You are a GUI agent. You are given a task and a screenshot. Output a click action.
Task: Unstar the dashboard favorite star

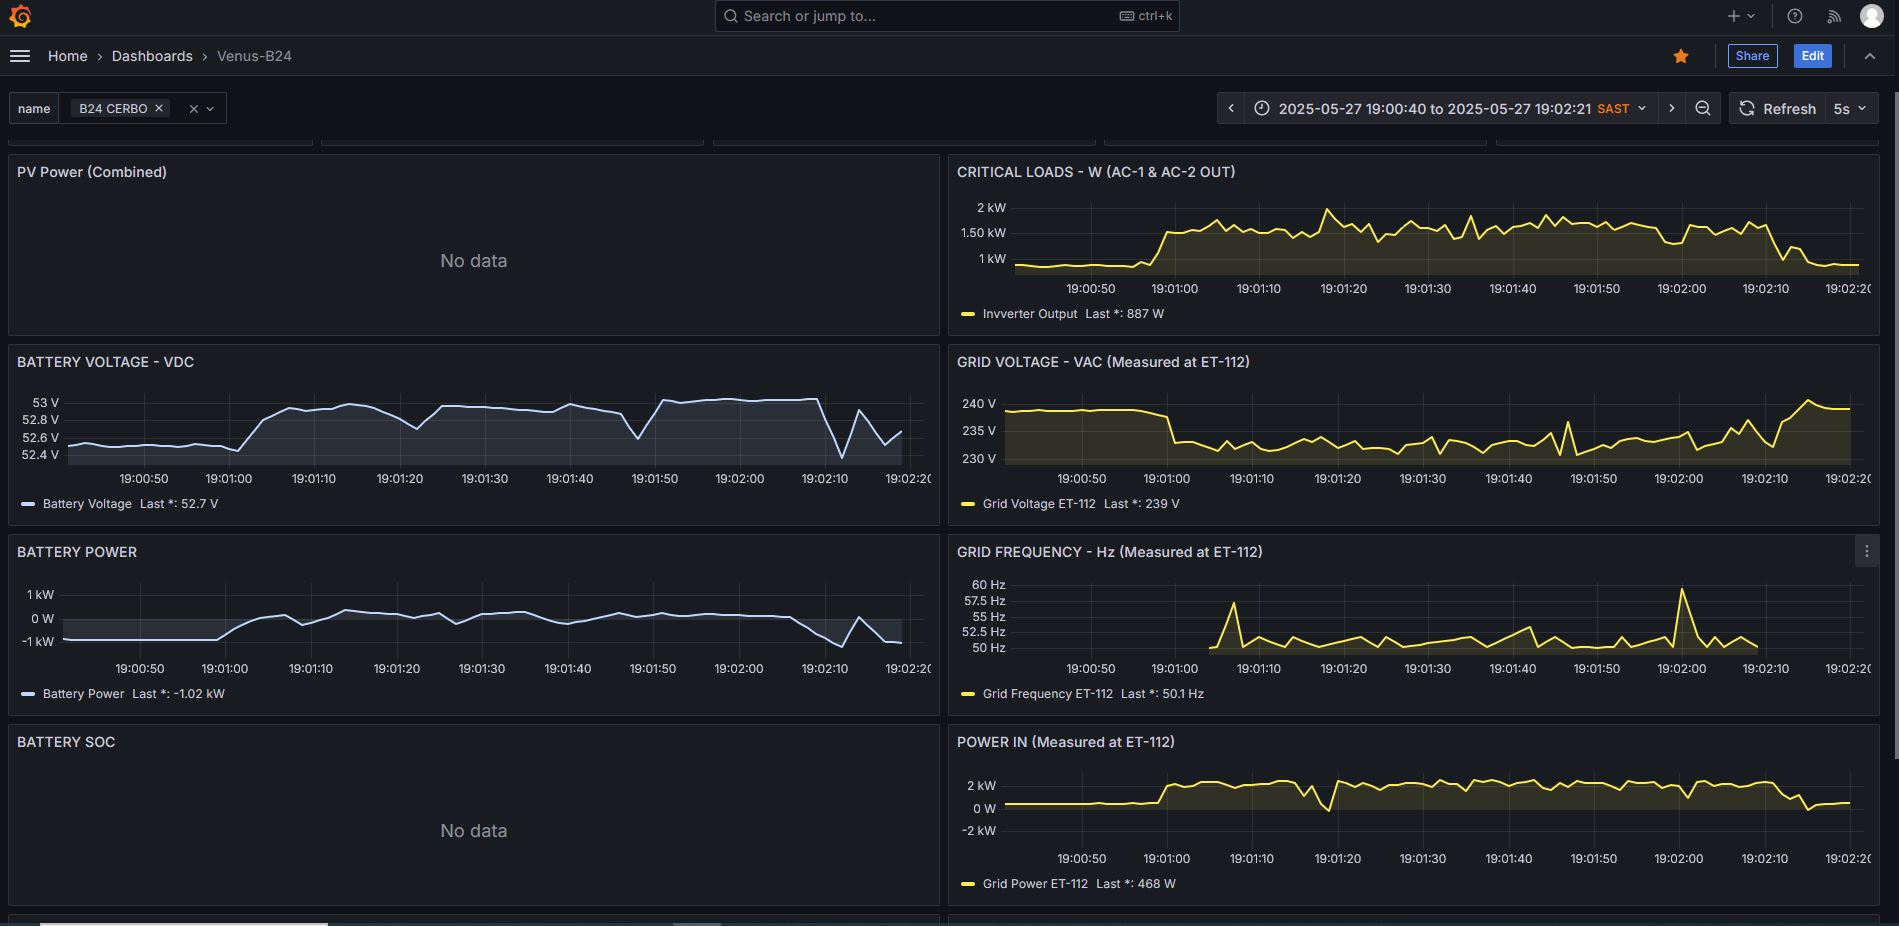pos(1681,56)
